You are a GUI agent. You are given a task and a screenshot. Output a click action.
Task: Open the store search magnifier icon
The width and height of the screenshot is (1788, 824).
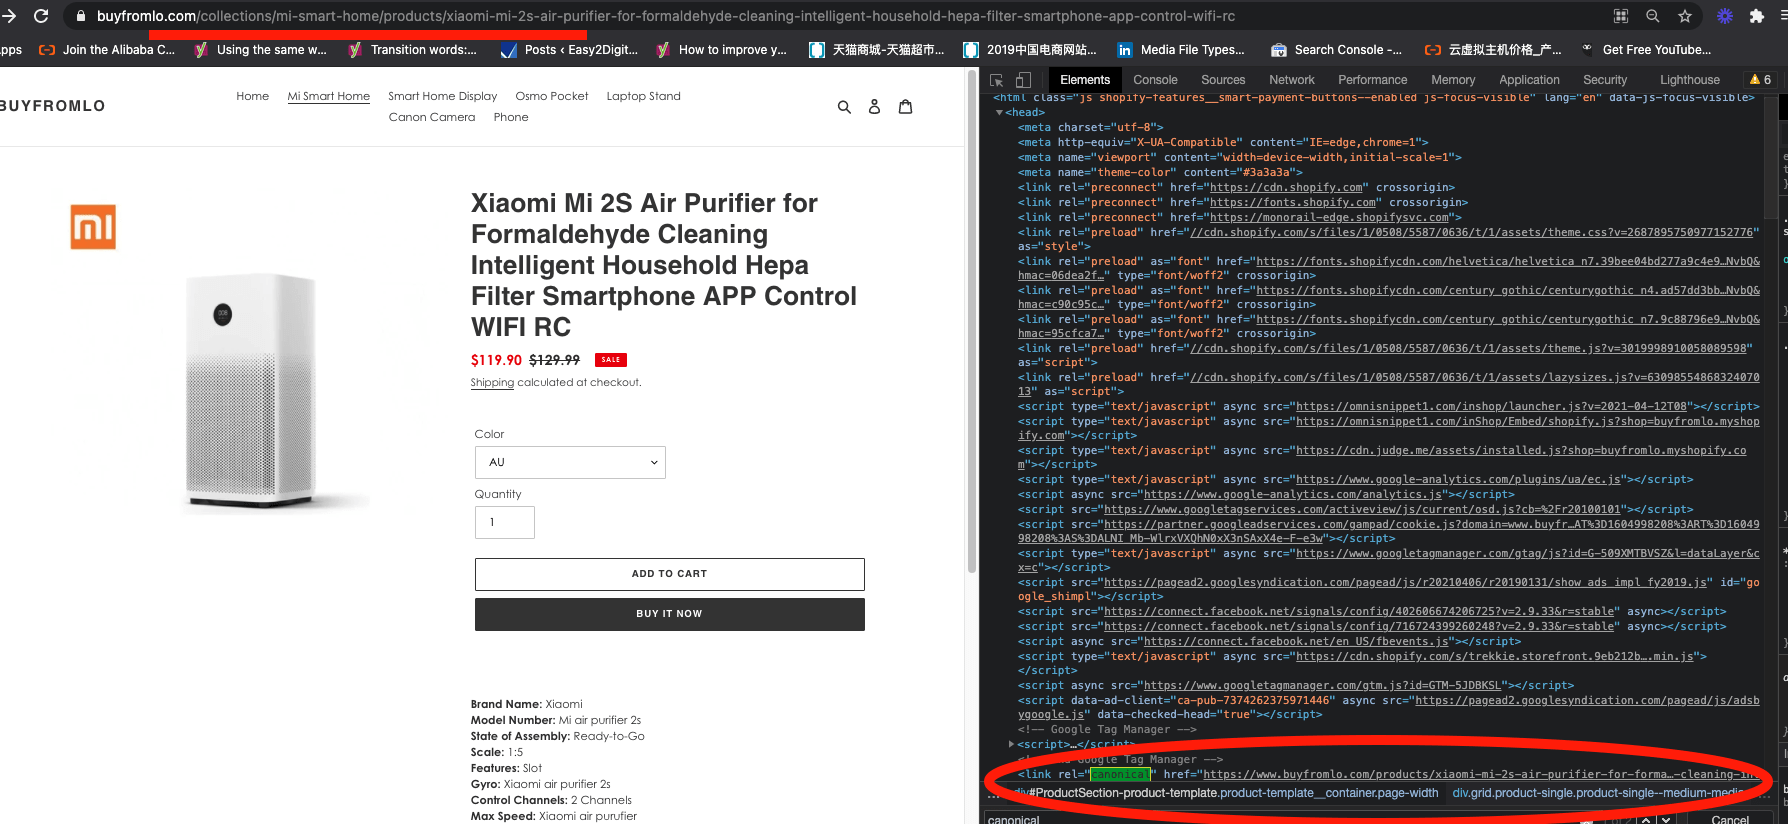click(844, 107)
